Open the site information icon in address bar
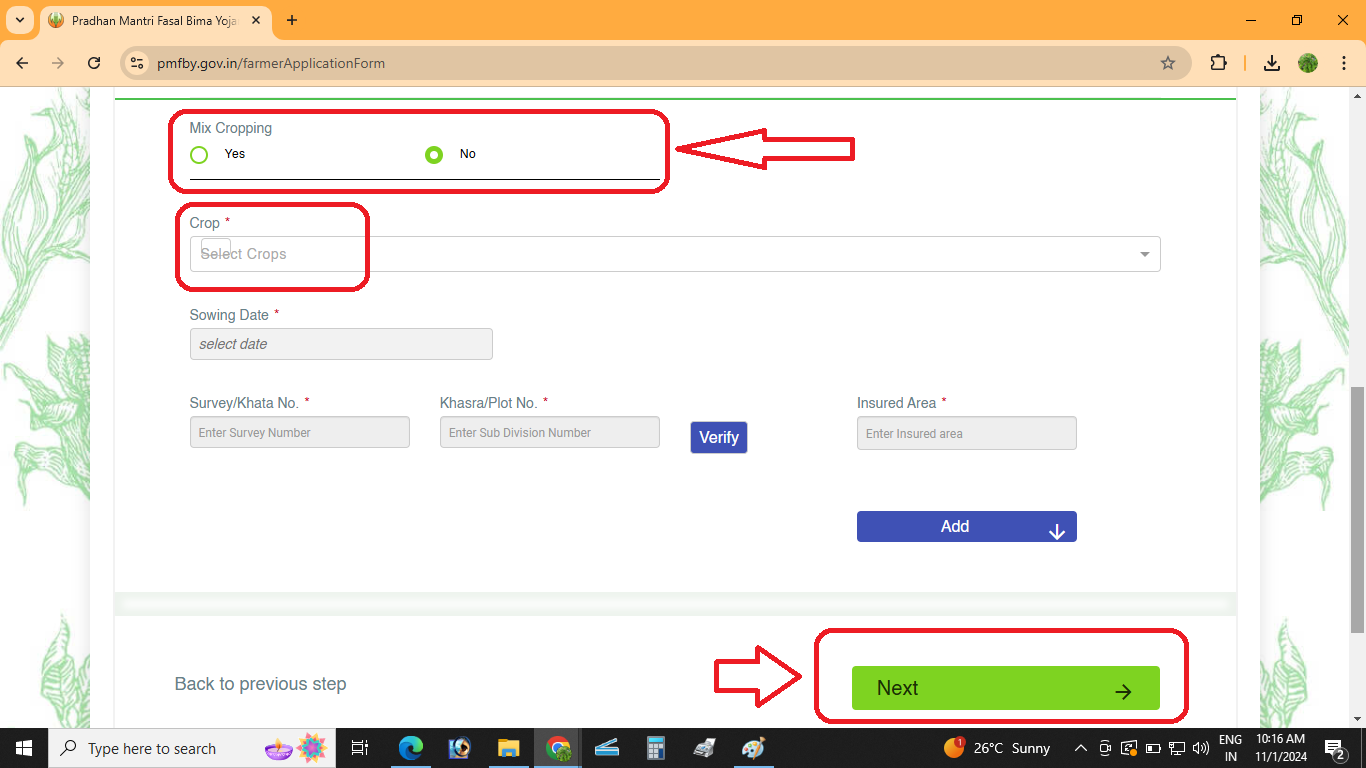1366x768 pixels. [136, 62]
